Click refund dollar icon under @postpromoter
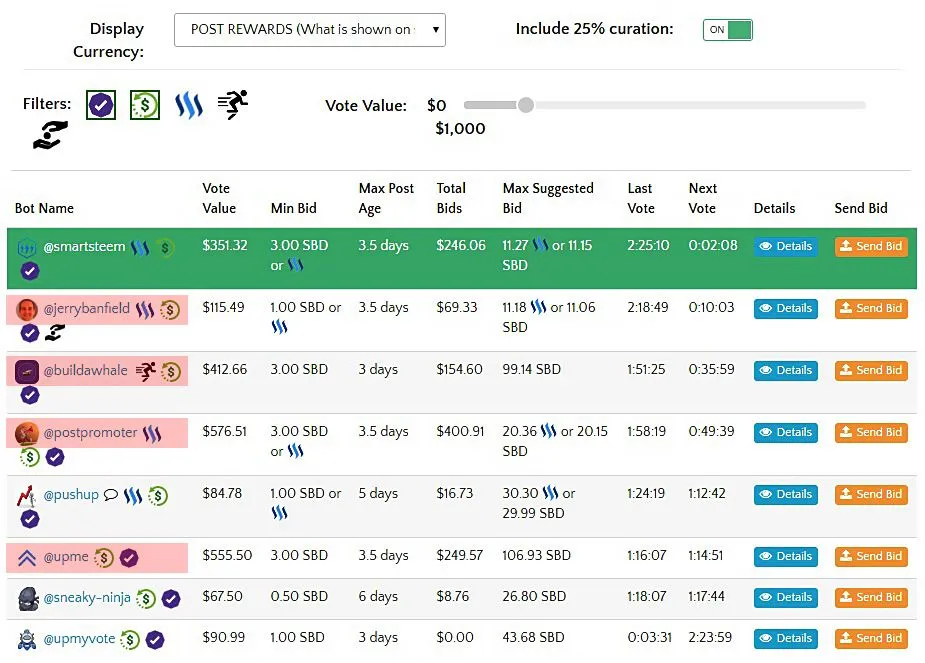Screen dimensions: 925x663 coord(30,457)
